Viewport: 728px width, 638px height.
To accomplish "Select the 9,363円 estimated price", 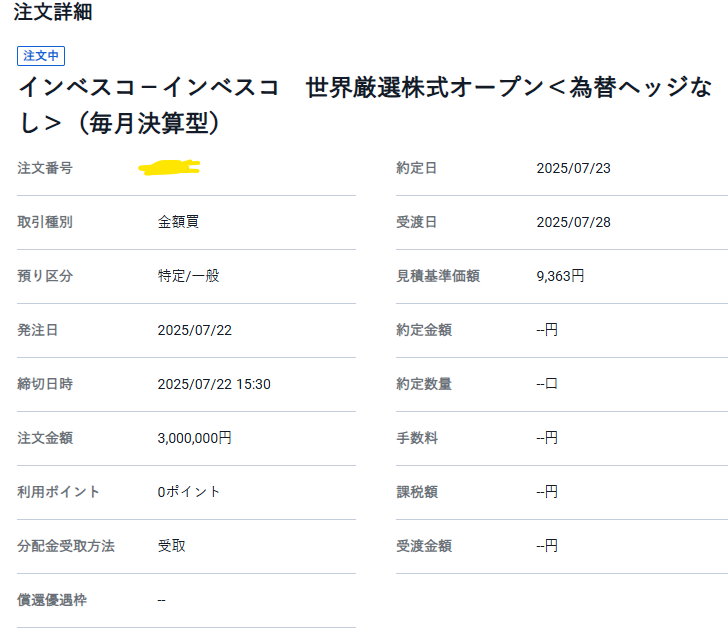I will (x=560, y=276).
